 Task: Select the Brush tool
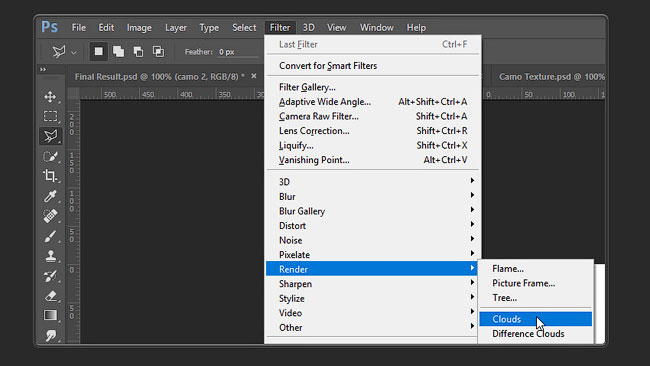(50, 236)
